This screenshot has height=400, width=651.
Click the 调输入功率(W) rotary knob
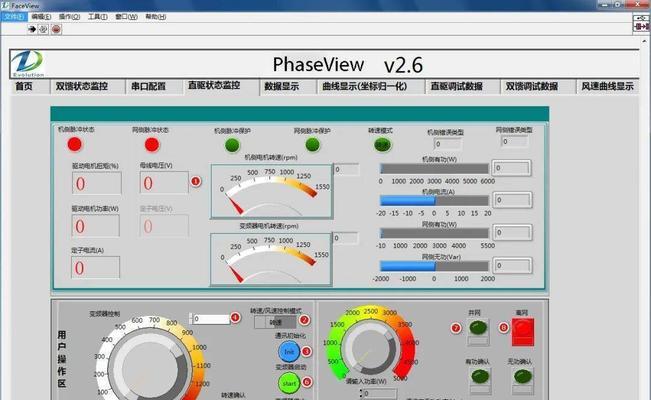(x=370, y=347)
